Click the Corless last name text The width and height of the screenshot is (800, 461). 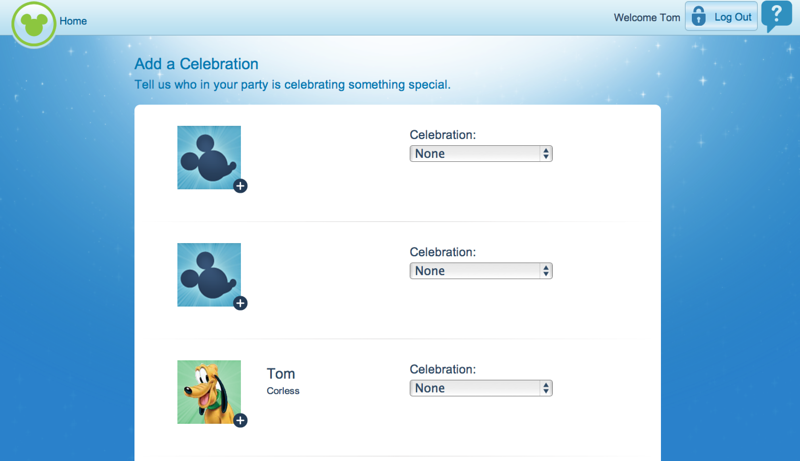[x=283, y=391]
